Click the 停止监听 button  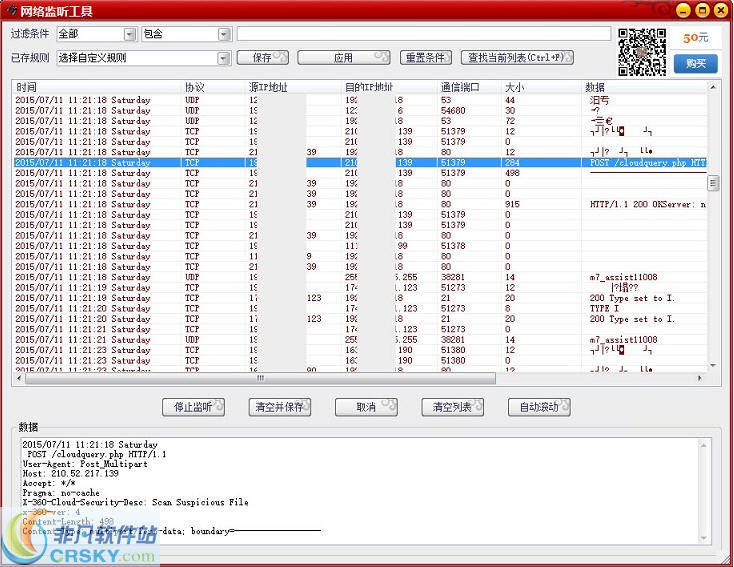click(193, 407)
